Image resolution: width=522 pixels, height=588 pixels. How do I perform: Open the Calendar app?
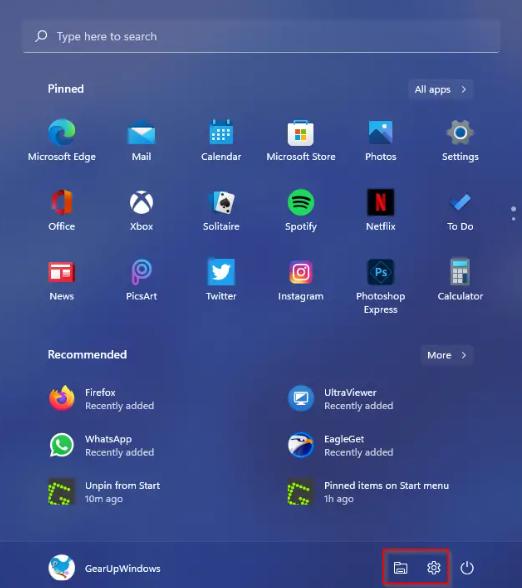click(221, 141)
